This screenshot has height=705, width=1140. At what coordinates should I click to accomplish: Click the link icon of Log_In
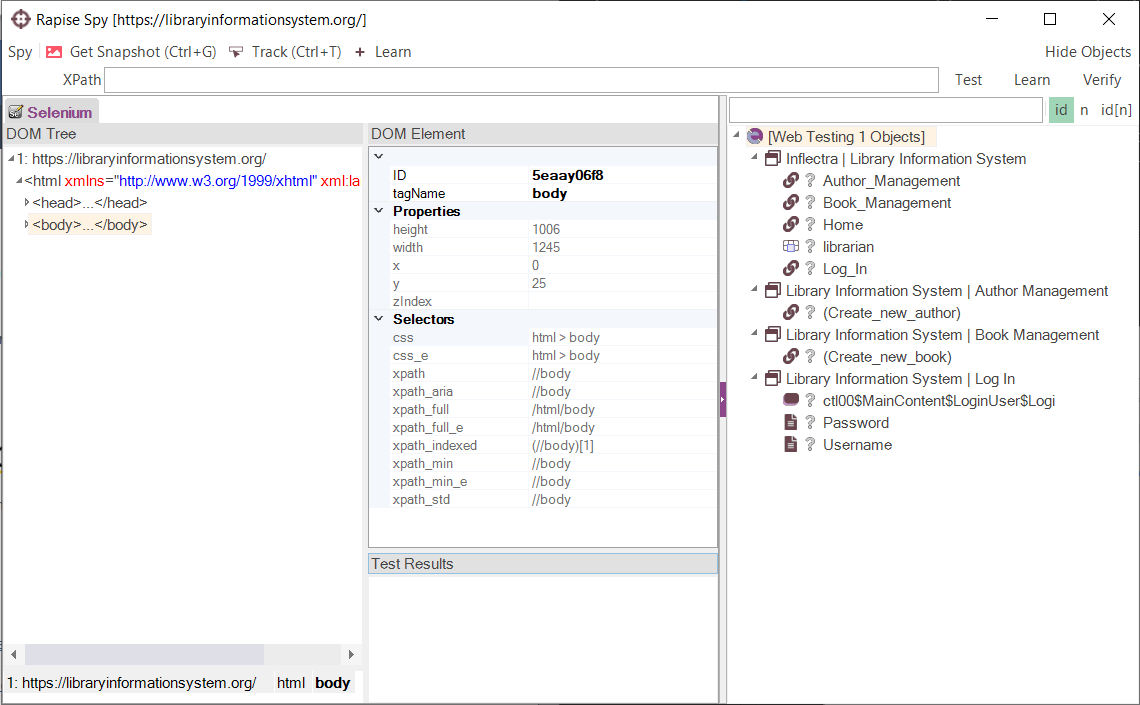791,268
